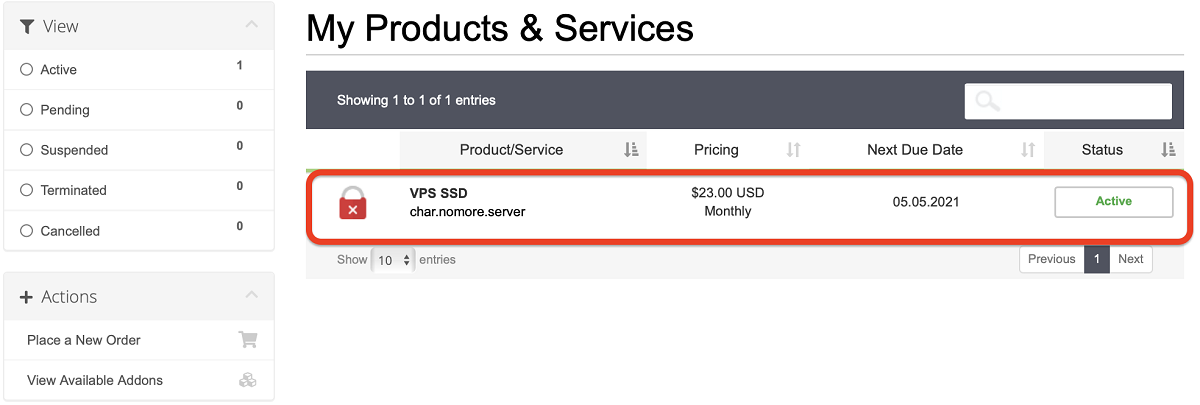Focus the table search field

[x=1080, y=101]
